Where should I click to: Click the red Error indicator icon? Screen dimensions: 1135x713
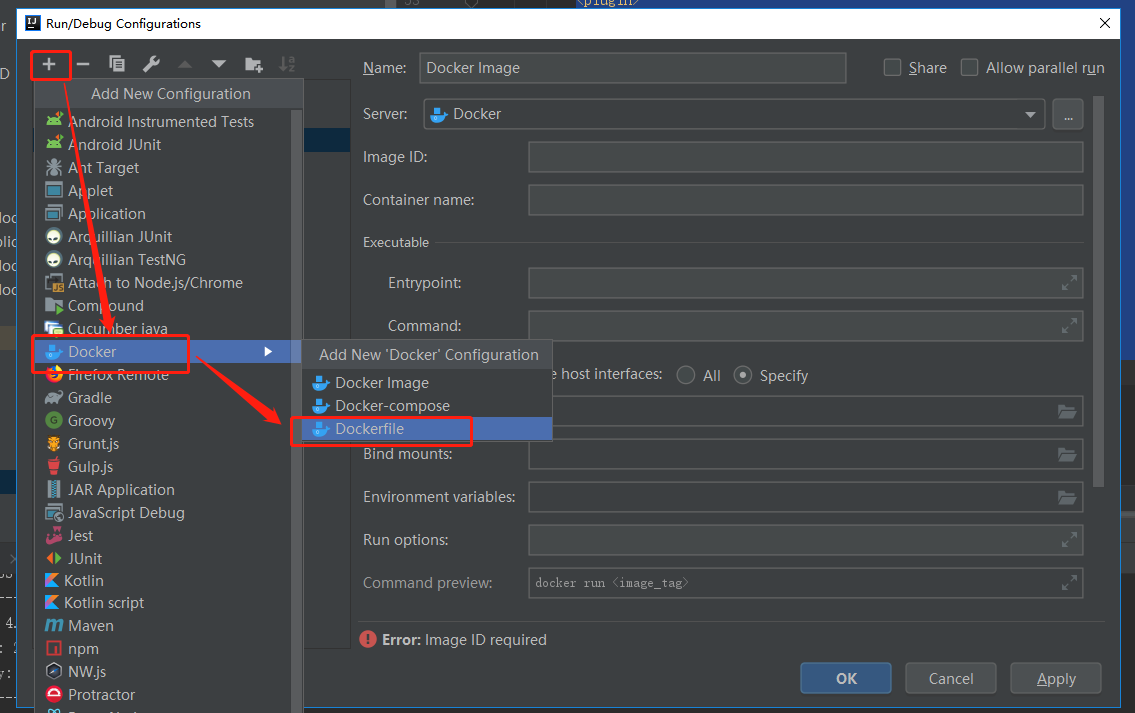368,639
